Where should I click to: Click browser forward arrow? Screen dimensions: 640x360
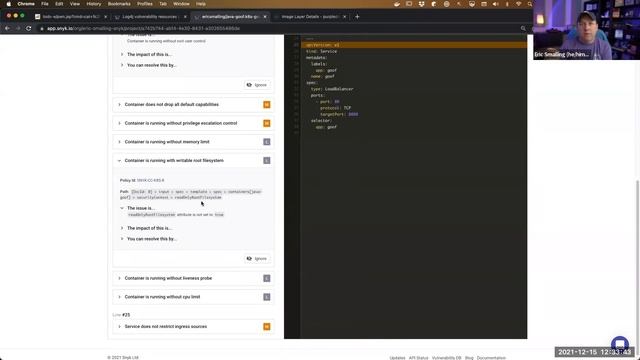pyautogui.click(x=18, y=28)
